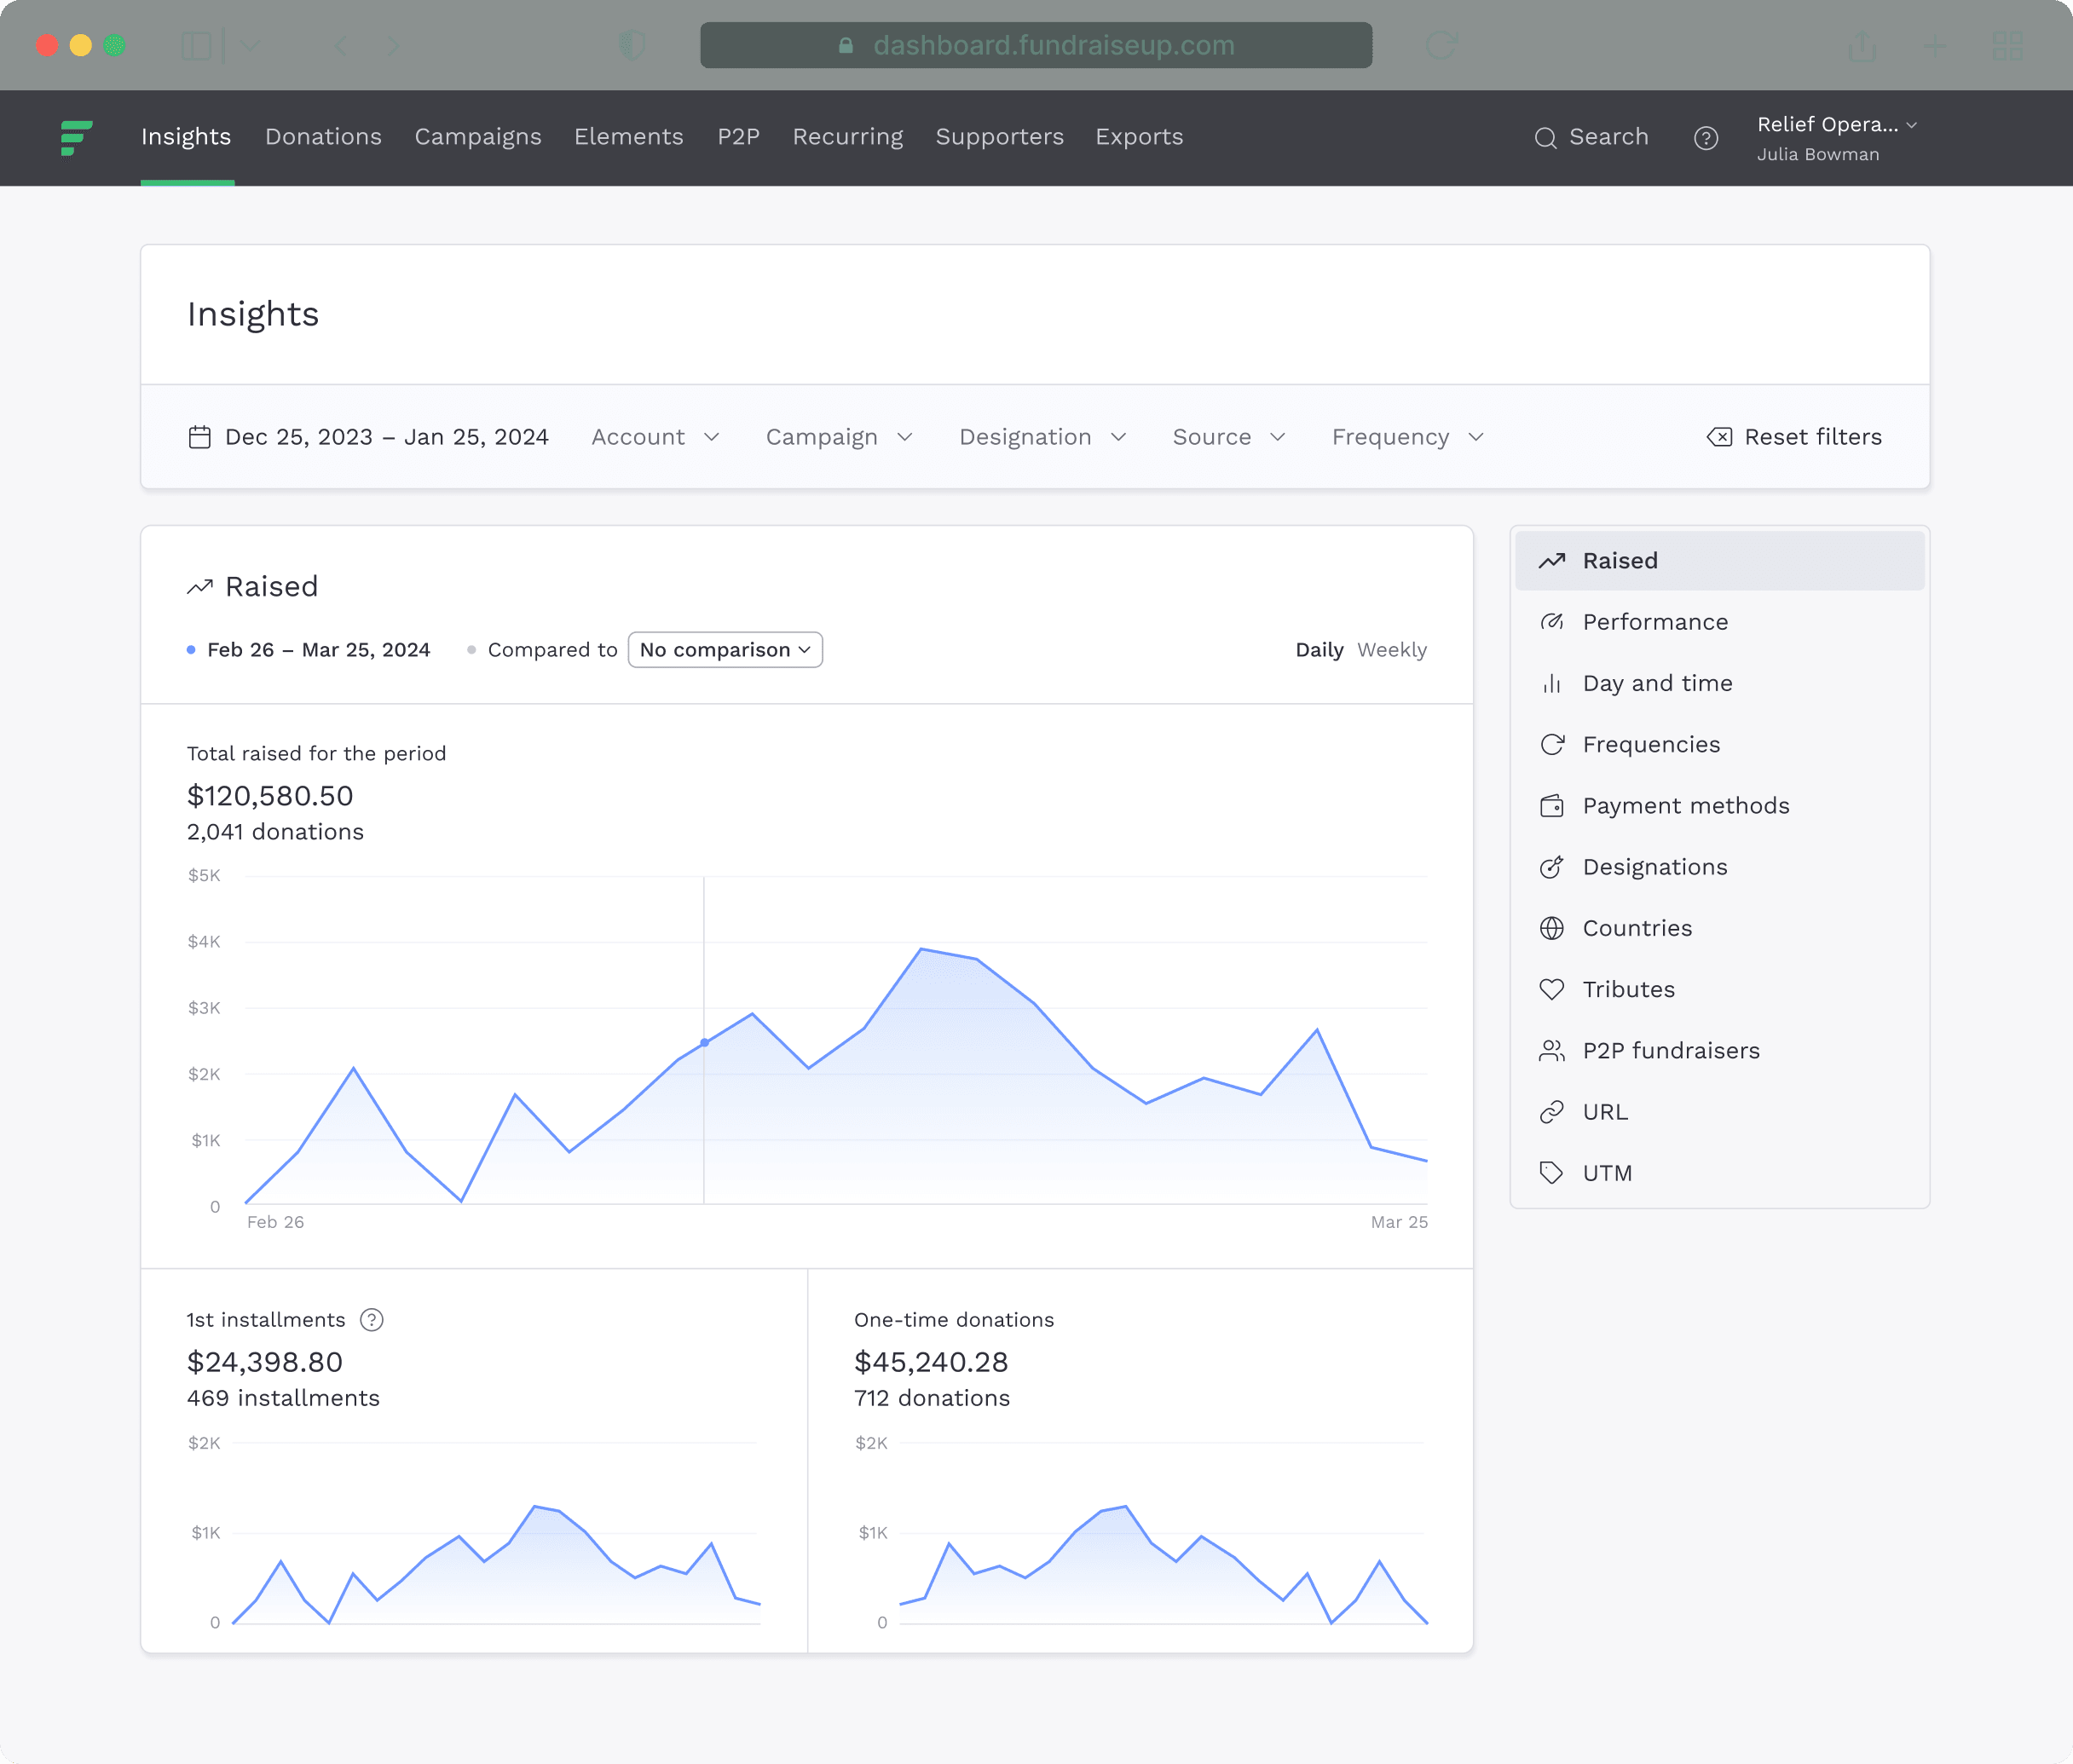Switch chart to Weekly view
2073x1764 pixels.
pos(1392,650)
